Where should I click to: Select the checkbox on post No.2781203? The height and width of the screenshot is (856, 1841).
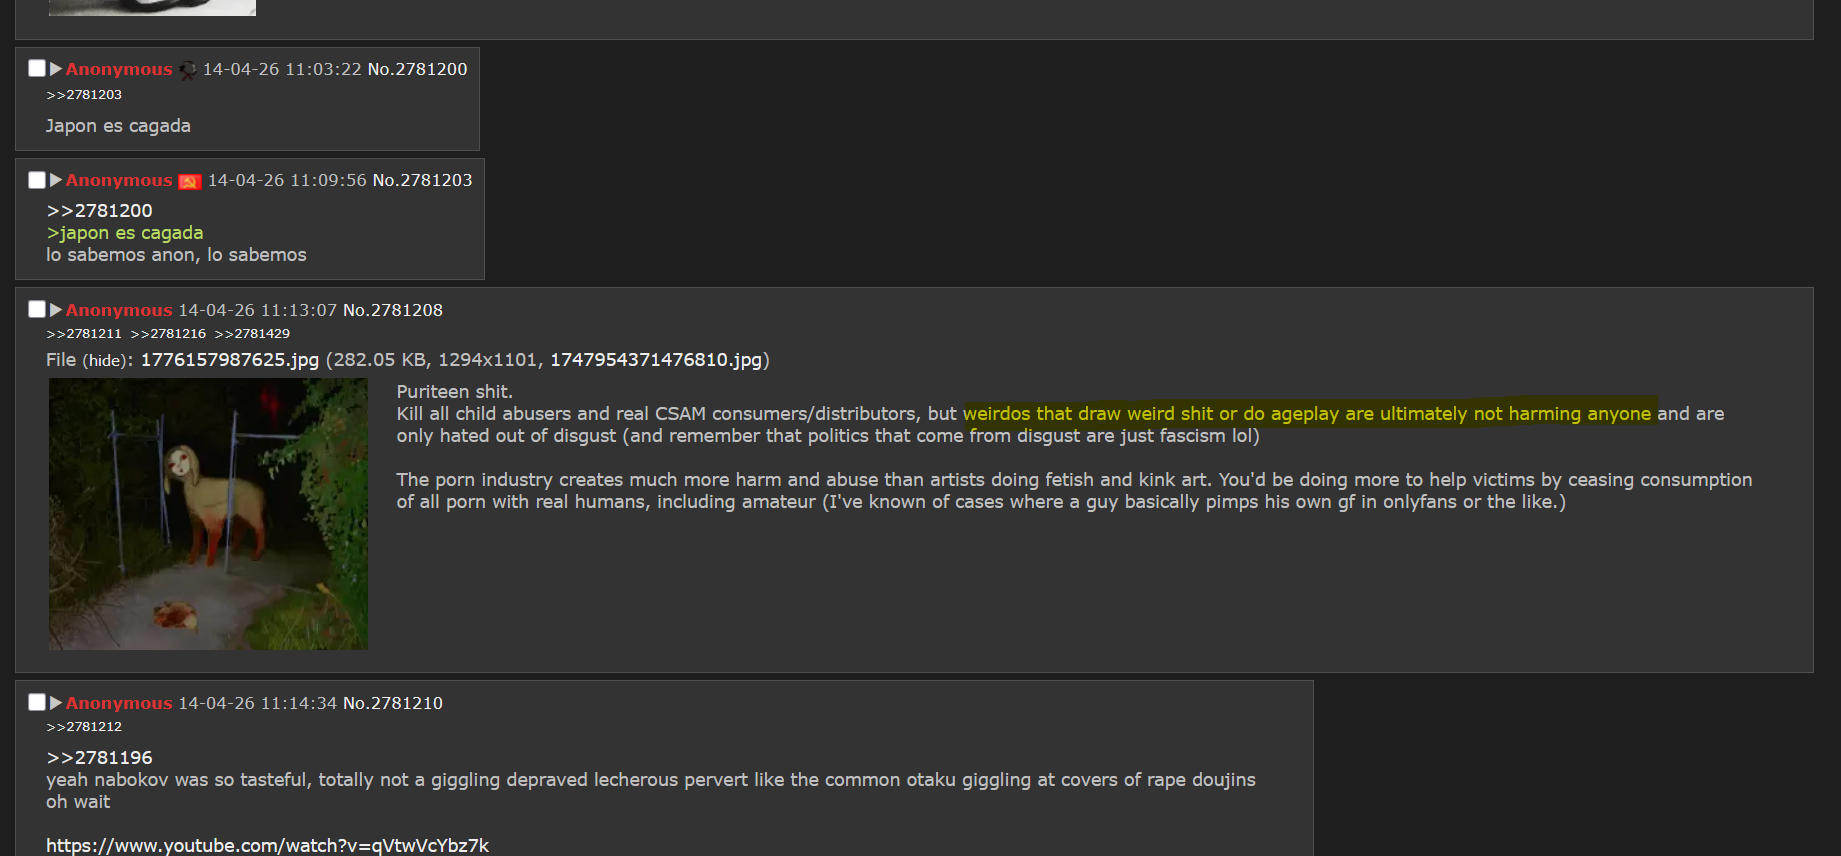point(37,180)
